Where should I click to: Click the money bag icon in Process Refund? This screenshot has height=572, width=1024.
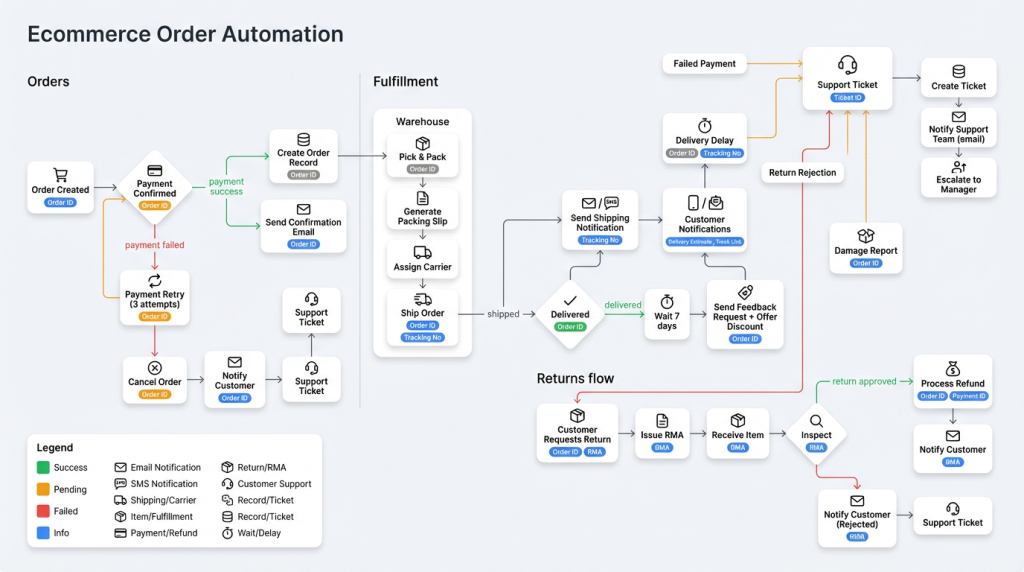tap(953, 368)
